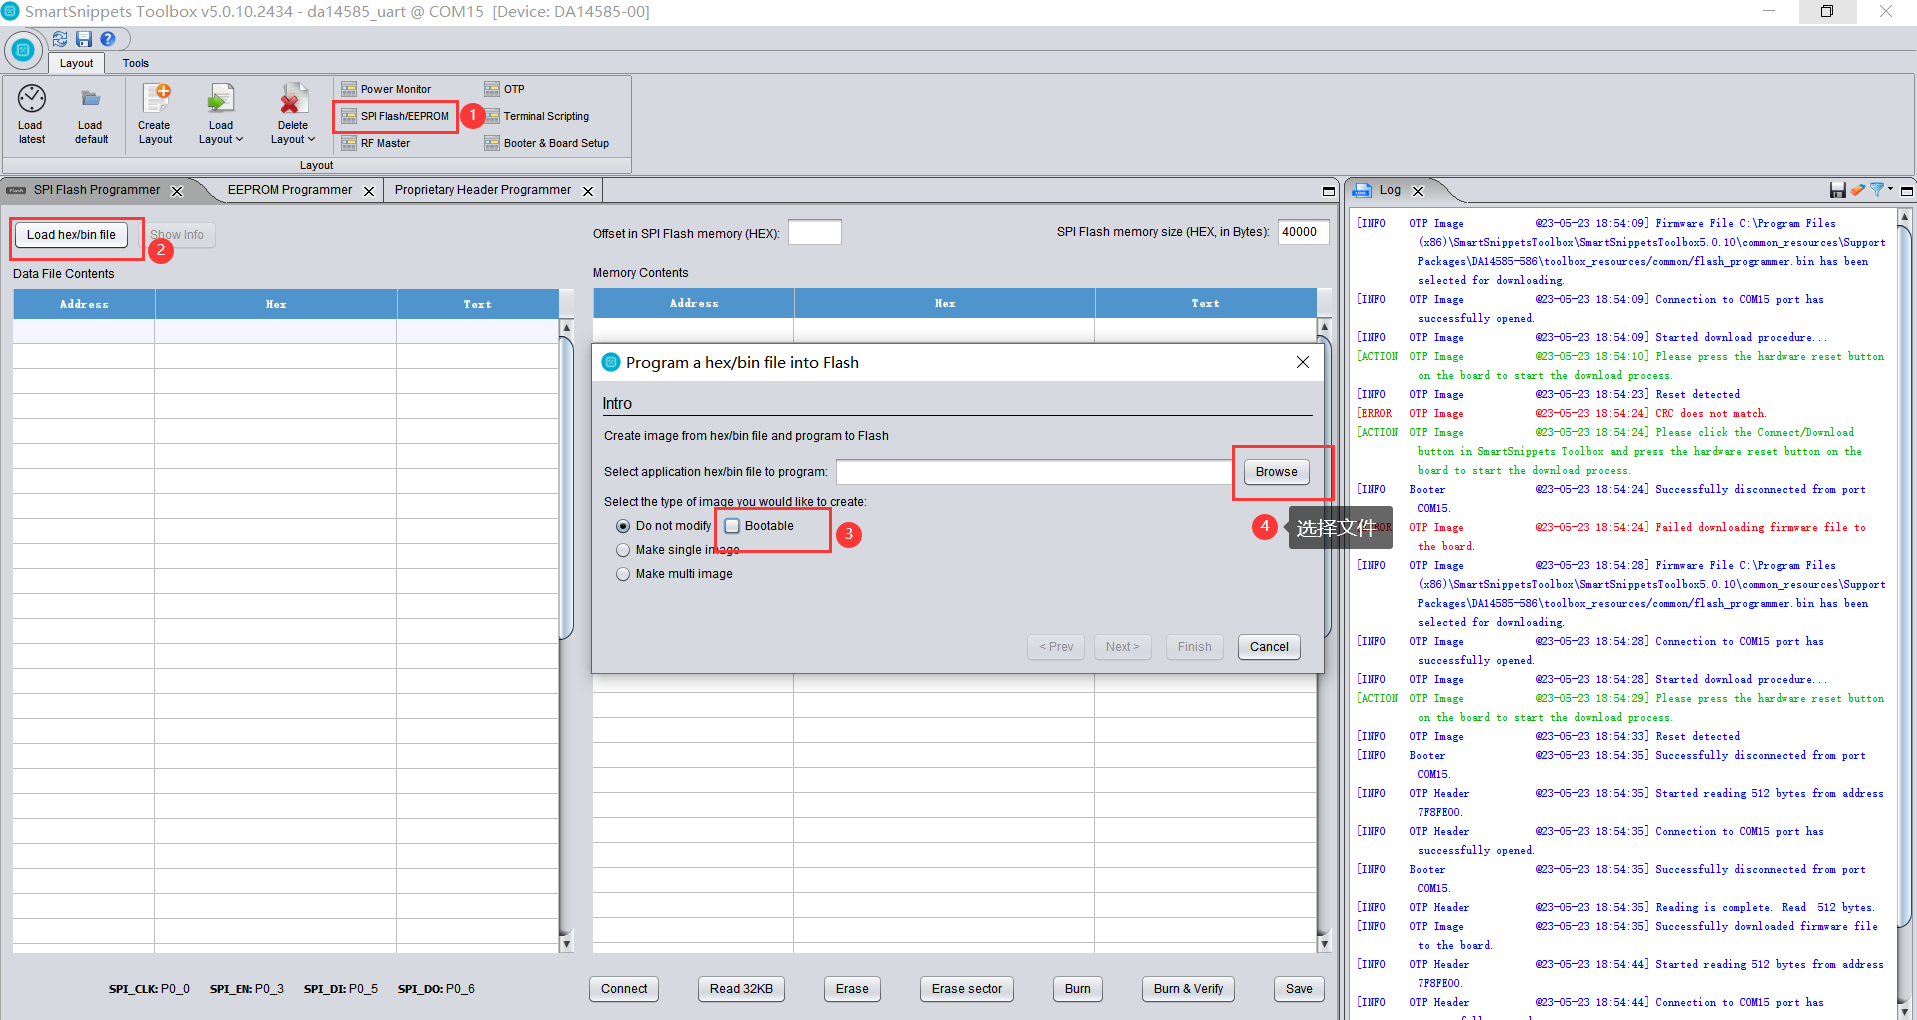The width and height of the screenshot is (1917, 1020).
Task: Click the Burn & Verify button
Action: (x=1188, y=989)
